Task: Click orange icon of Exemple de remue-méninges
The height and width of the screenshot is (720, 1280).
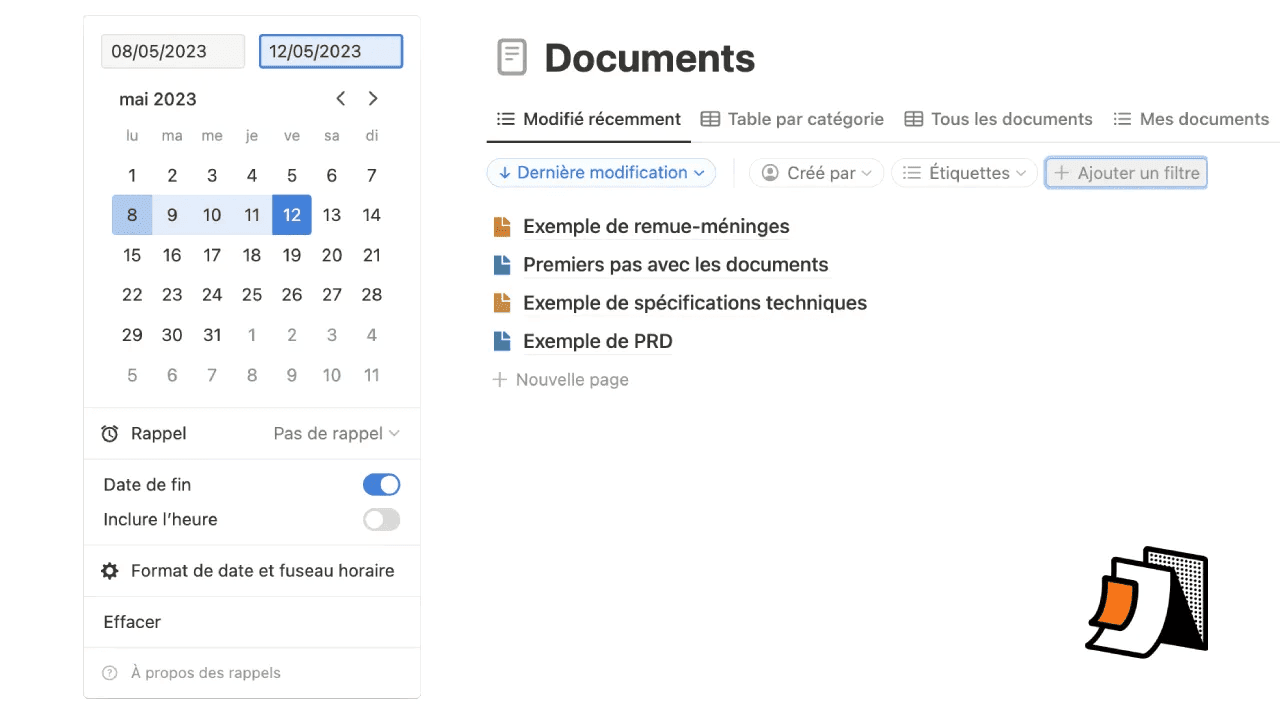Action: coord(502,227)
